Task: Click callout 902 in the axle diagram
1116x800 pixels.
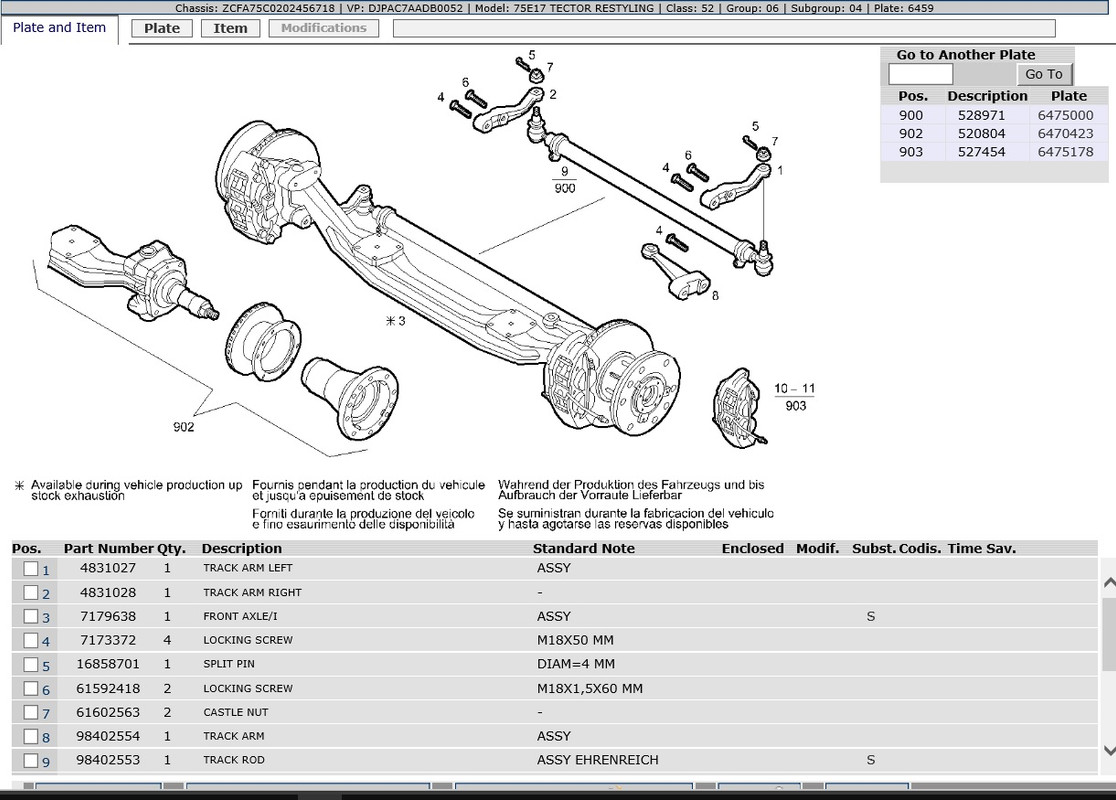Action: click(x=184, y=427)
